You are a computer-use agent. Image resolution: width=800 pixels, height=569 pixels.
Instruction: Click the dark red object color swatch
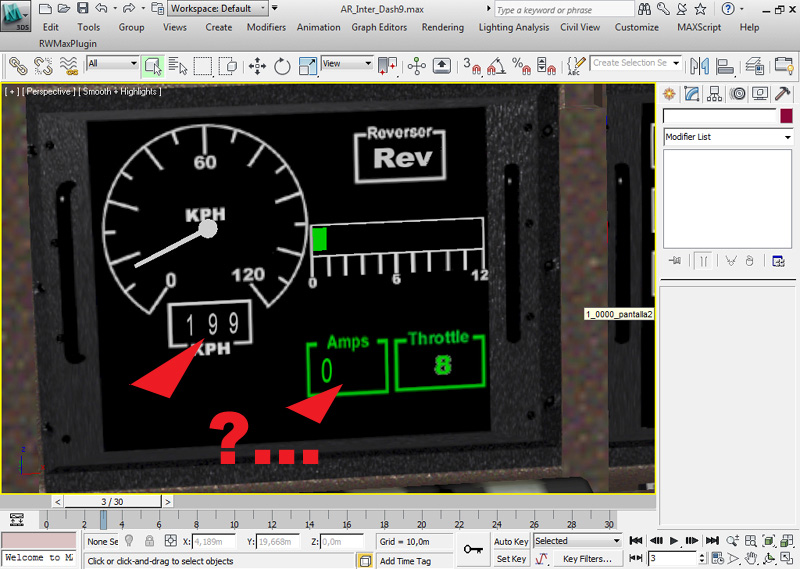786,116
